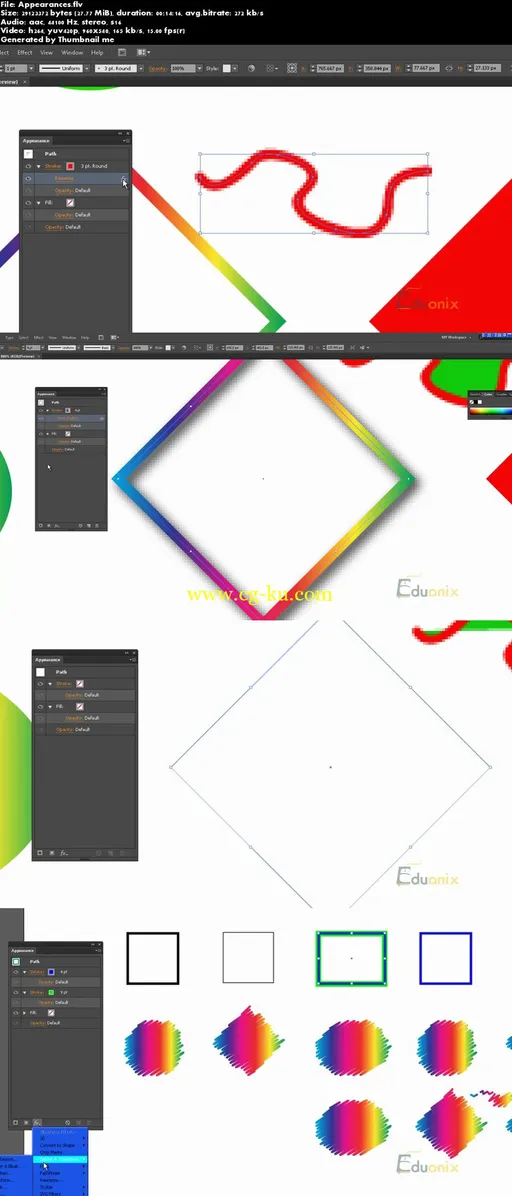Open the View menu in top frame

(x=47, y=53)
